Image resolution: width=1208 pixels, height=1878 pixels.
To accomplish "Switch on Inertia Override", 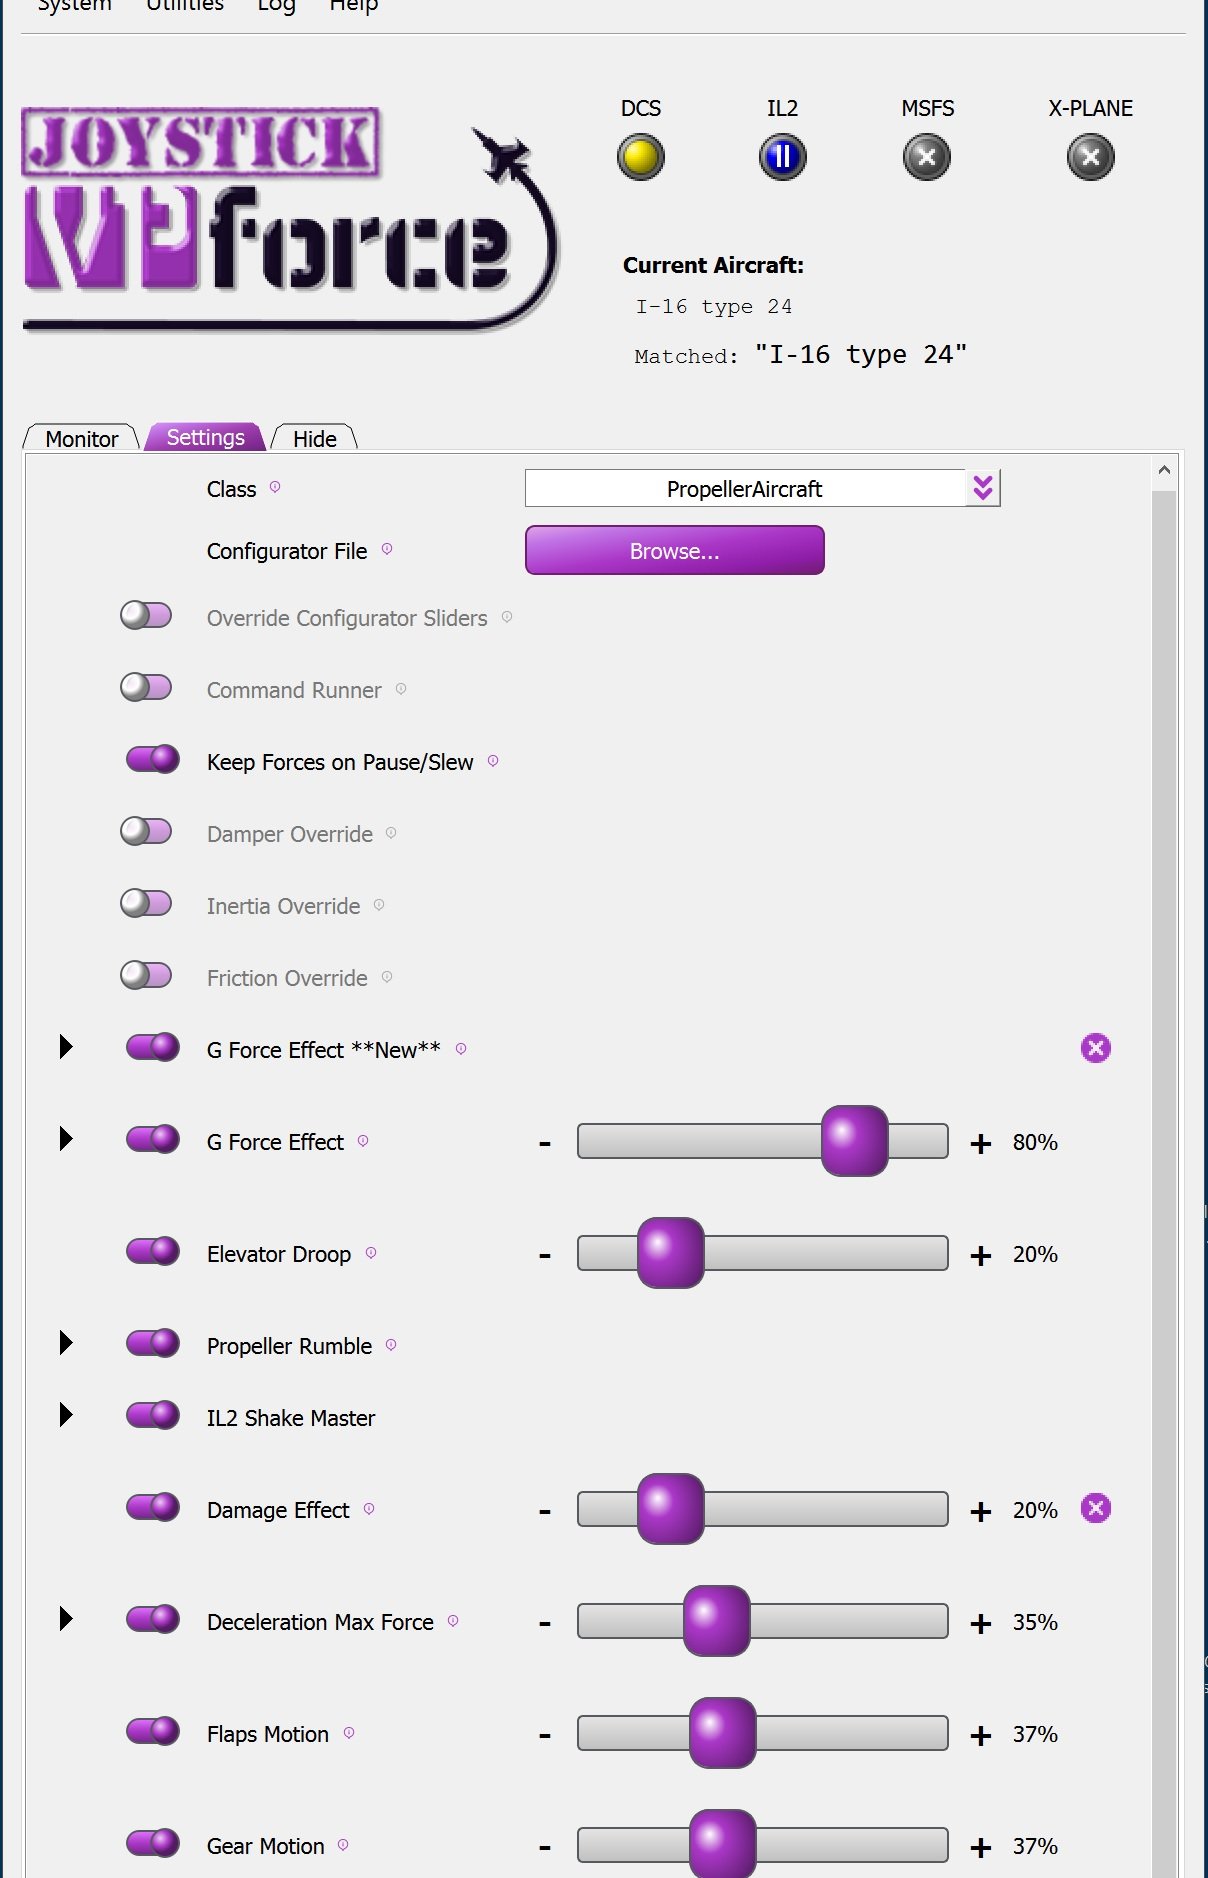I will coord(146,904).
